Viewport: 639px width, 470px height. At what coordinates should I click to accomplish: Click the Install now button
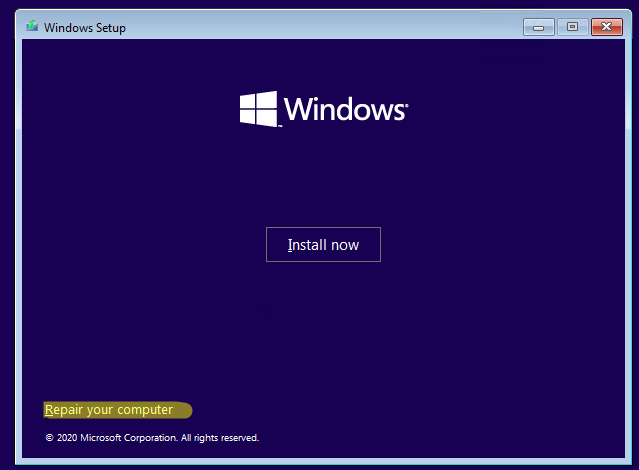tap(323, 245)
